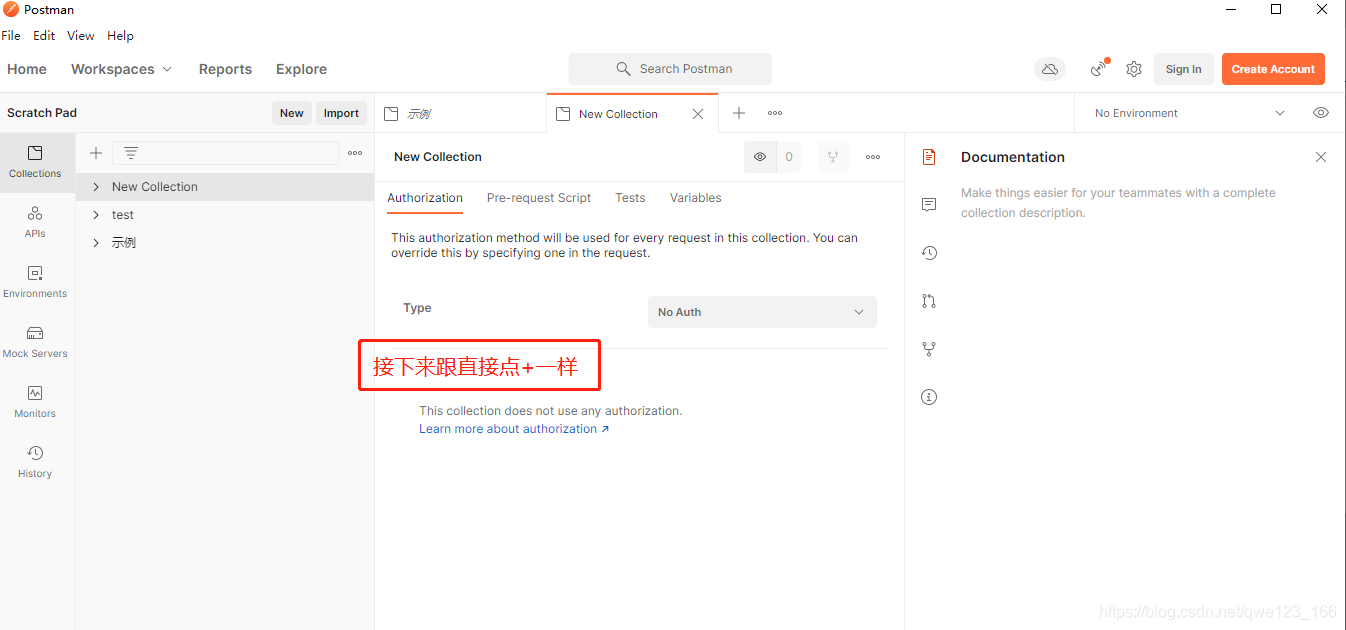Switch to the Variables tab
This screenshot has width=1346, height=630.
tap(696, 198)
